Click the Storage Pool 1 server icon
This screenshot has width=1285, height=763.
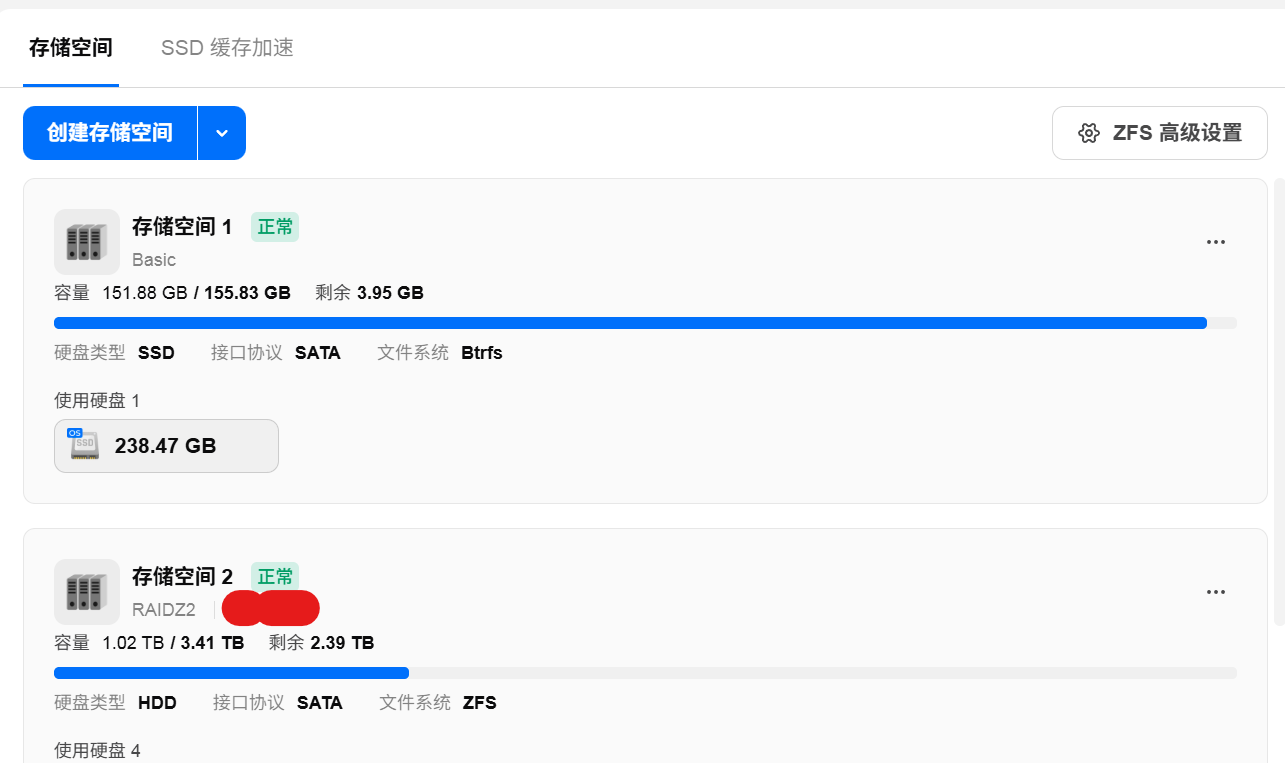[x=87, y=242]
